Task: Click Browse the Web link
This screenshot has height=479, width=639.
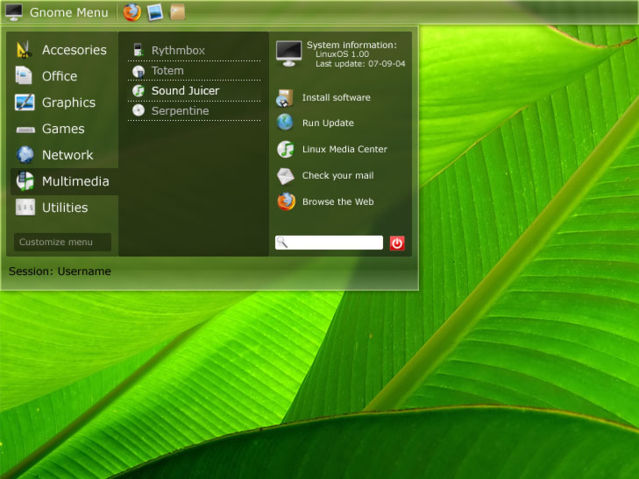Action: 337,201
